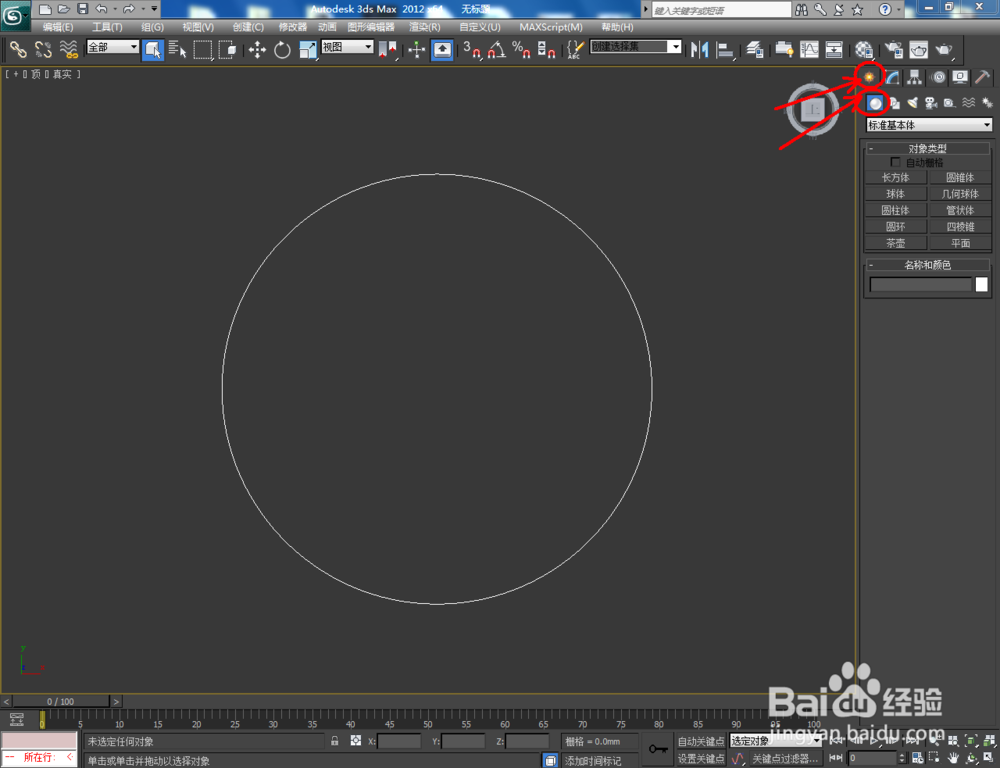Open the Curve Editor from the toolbar
Viewport: 1000px width, 768px height.
(x=809, y=49)
